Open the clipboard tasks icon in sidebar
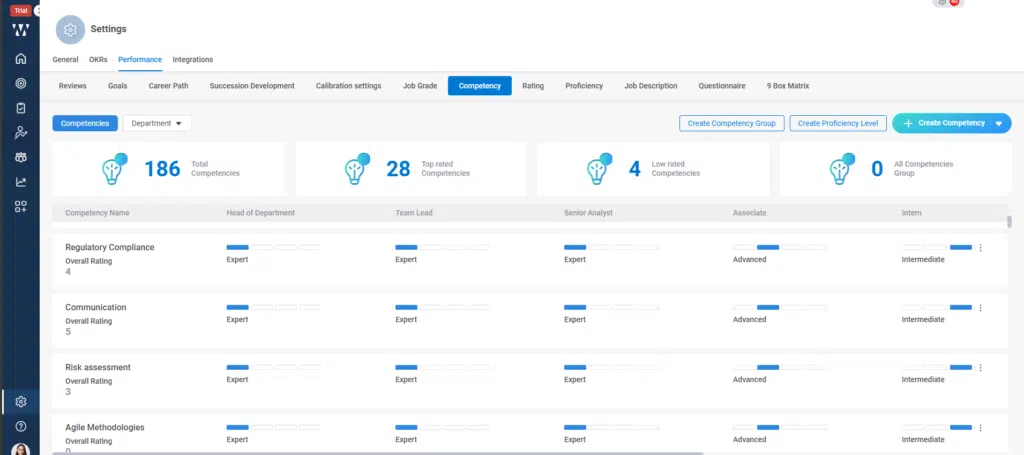 (20, 108)
